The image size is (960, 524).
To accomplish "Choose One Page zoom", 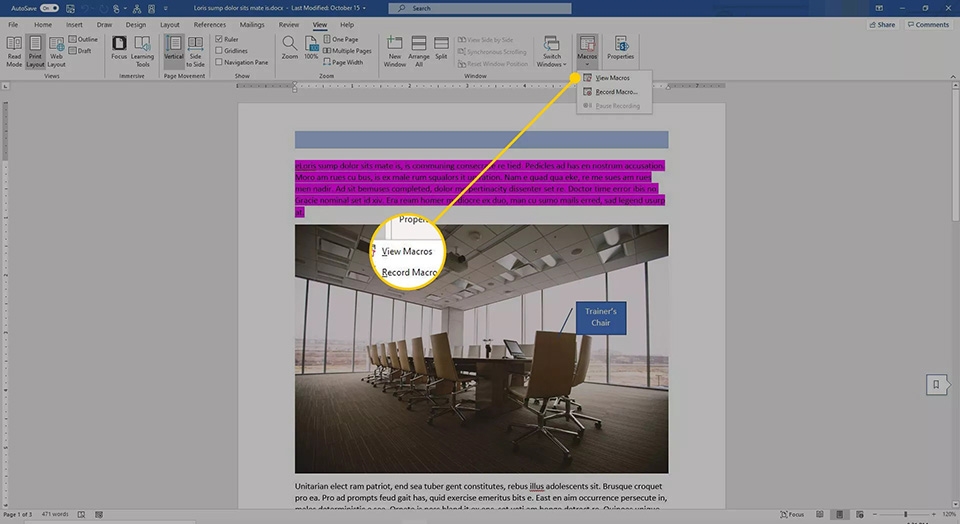I will (340, 39).
